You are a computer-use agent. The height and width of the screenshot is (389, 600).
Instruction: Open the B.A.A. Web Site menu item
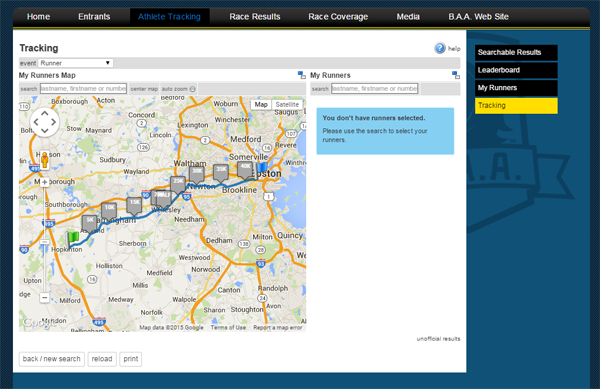pyautogui.click(x=478, y=17)
